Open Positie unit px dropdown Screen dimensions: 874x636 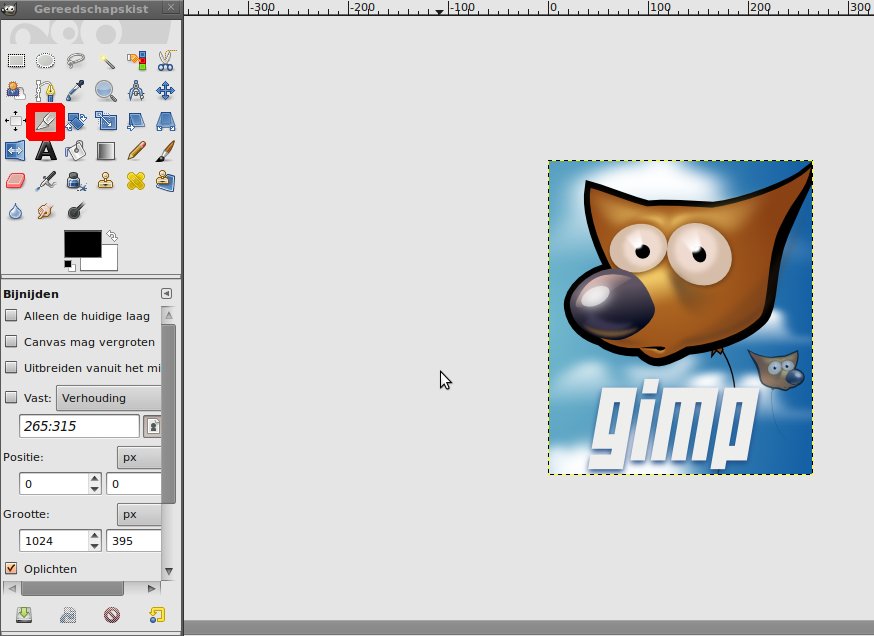(x=139, y=457)
